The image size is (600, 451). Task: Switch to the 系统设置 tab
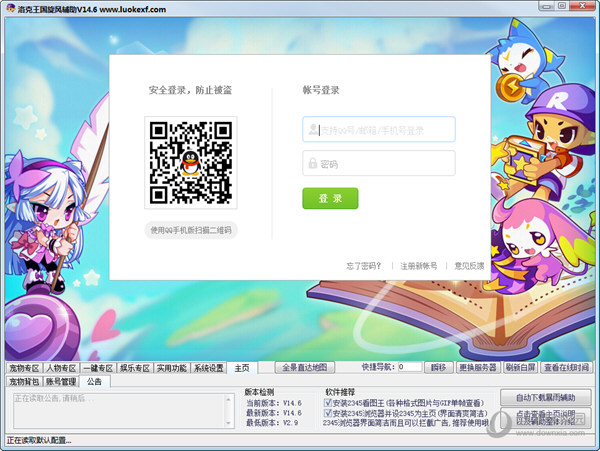coord(209,368)
